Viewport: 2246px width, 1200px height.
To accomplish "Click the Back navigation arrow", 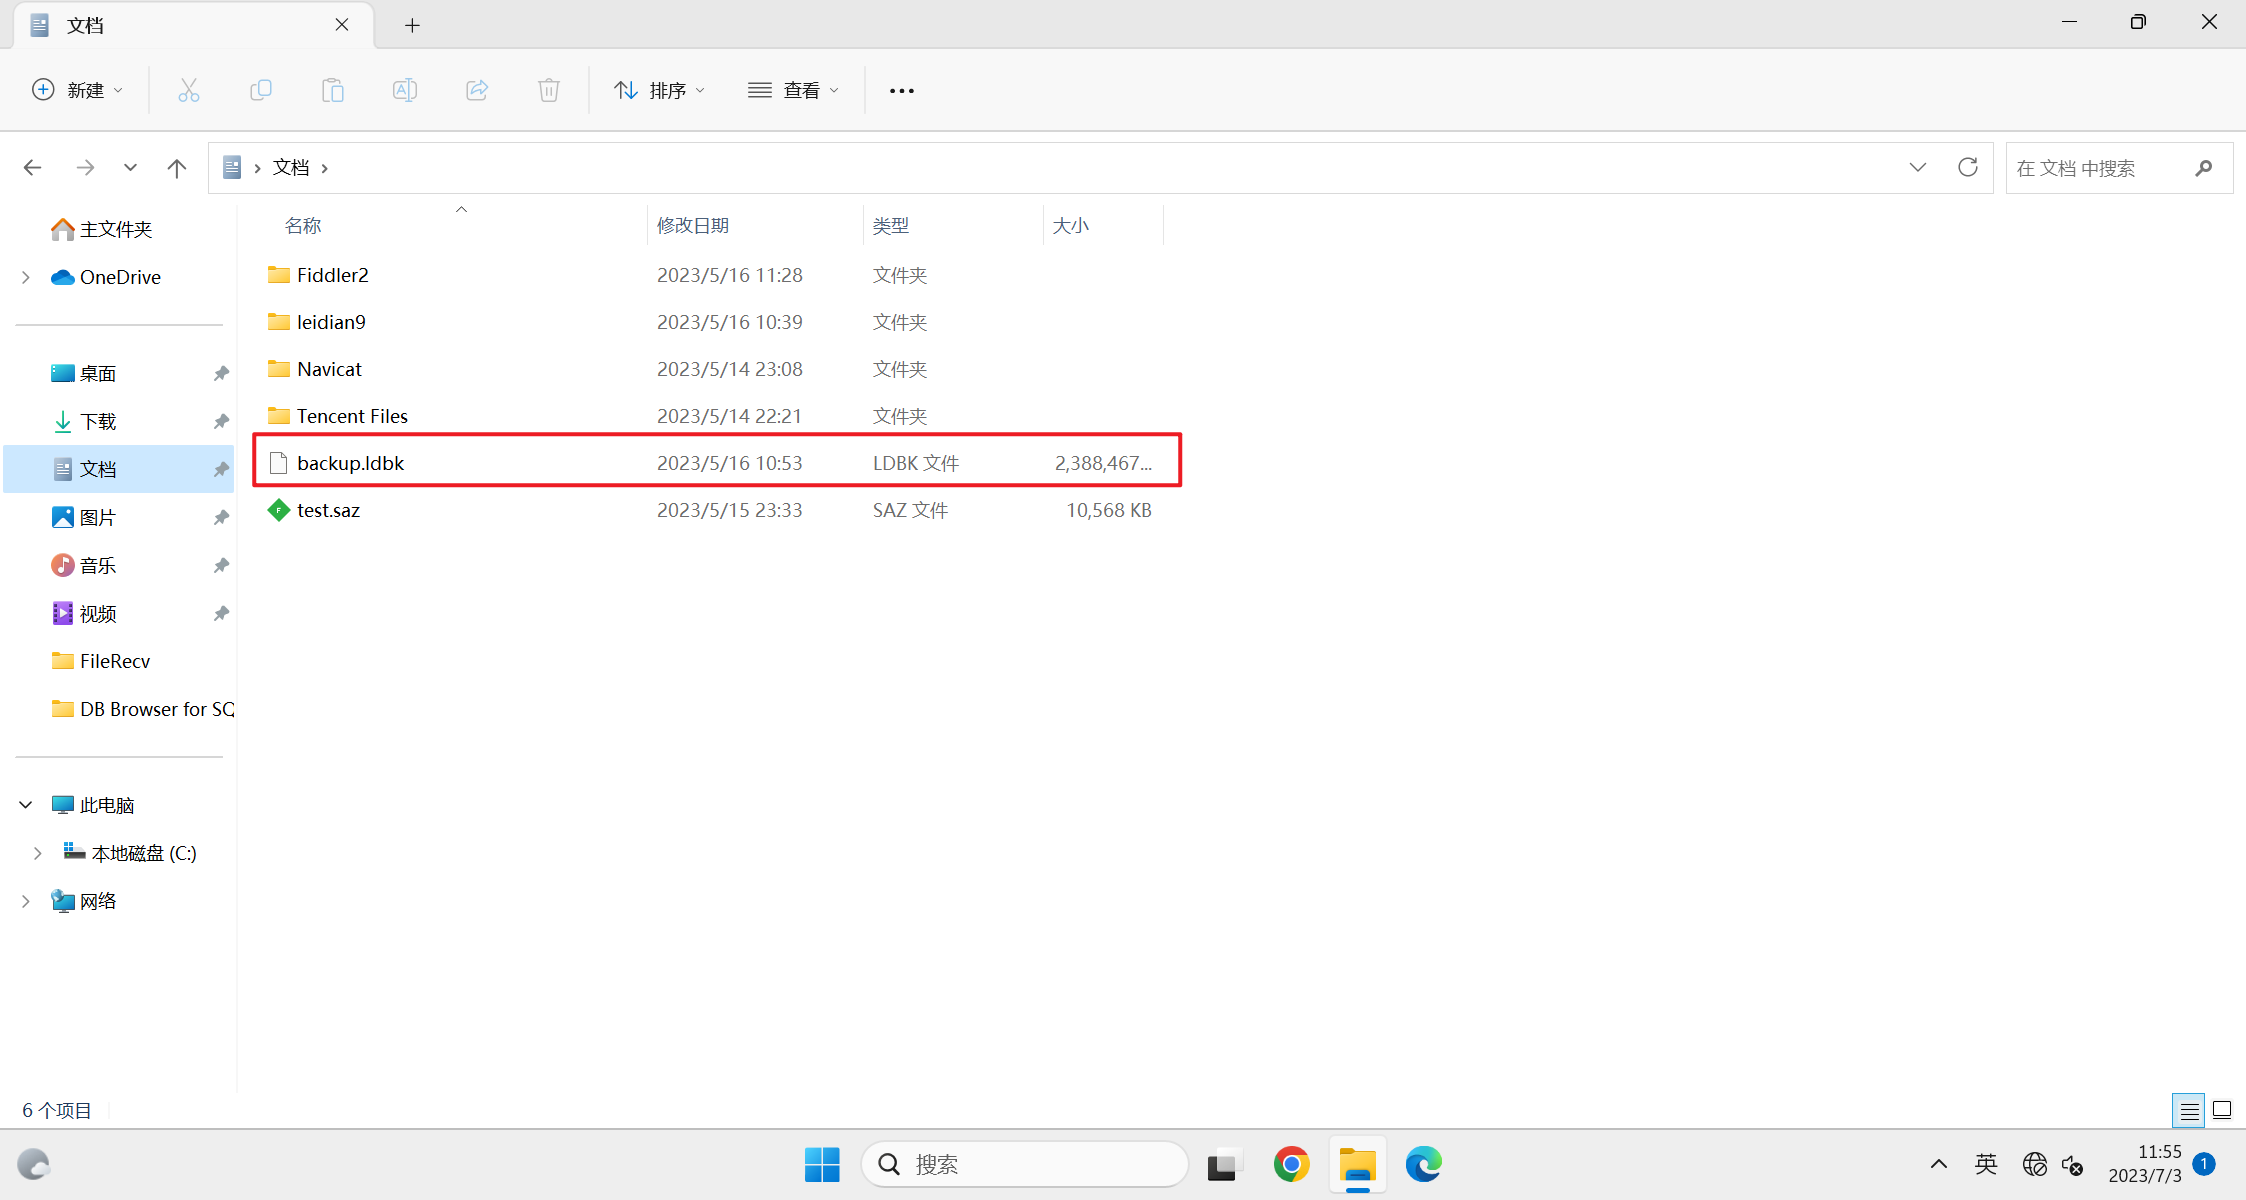I will 33,168.
